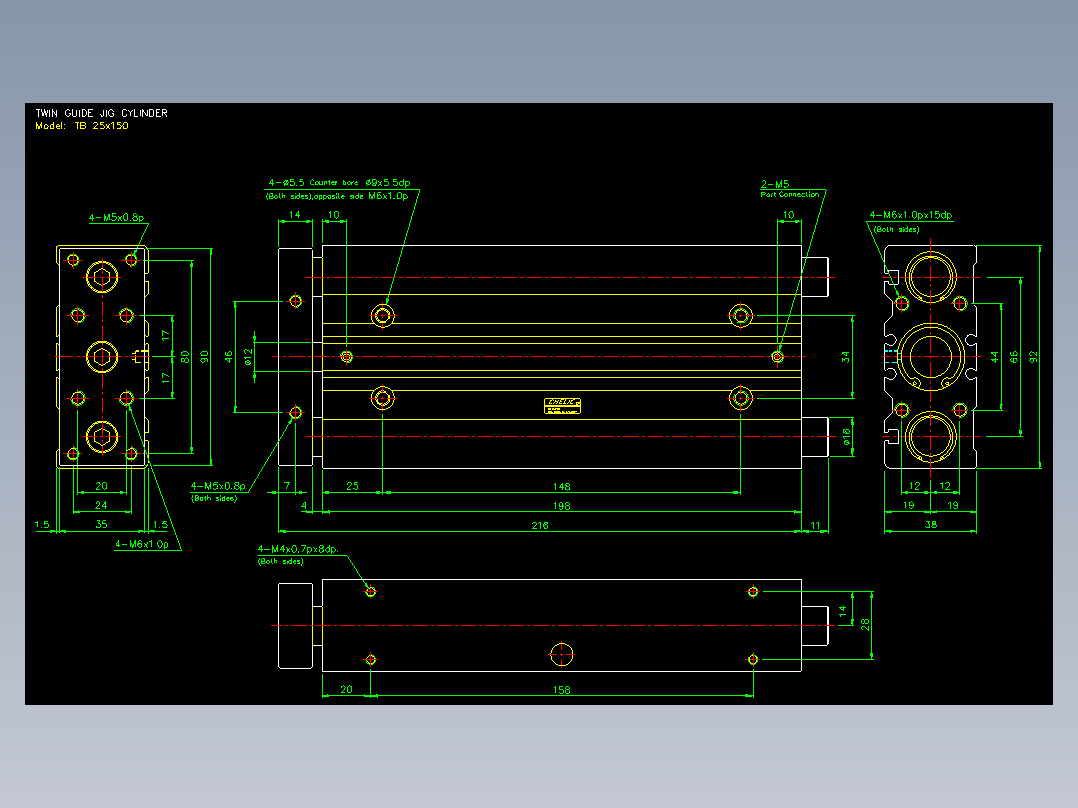Click the "35" width dimension in the left view
The height and width of the screenshot is (808, 1078).
click(x=101, y=524)
